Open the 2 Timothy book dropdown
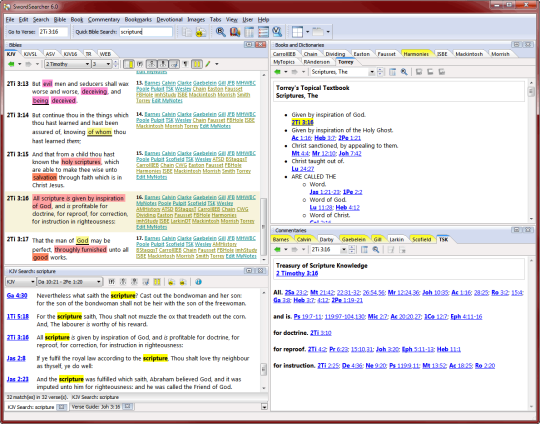The image size is (540, 424). (68, 64)
